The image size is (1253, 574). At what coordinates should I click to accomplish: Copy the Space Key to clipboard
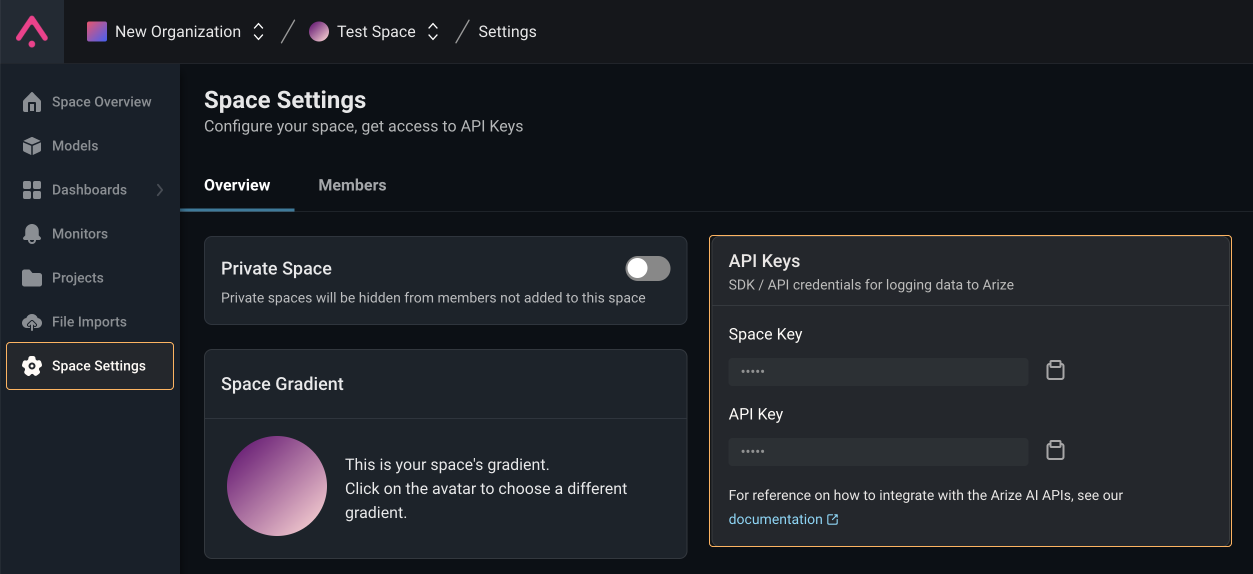pyautogui.click(x=1055, y=371)
